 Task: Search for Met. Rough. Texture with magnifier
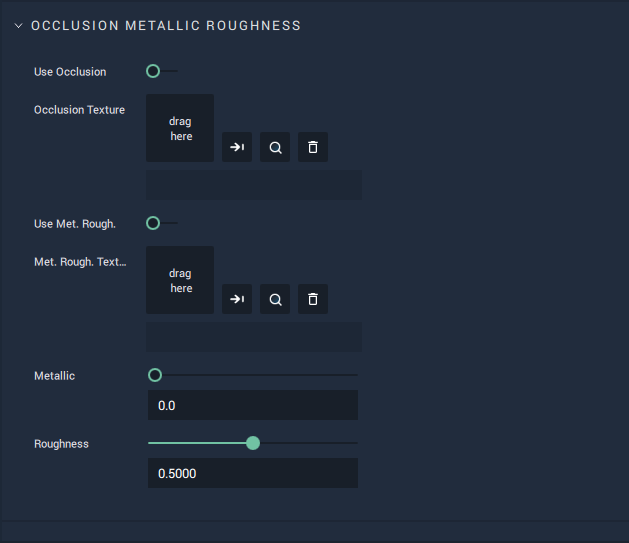point(275,299)
